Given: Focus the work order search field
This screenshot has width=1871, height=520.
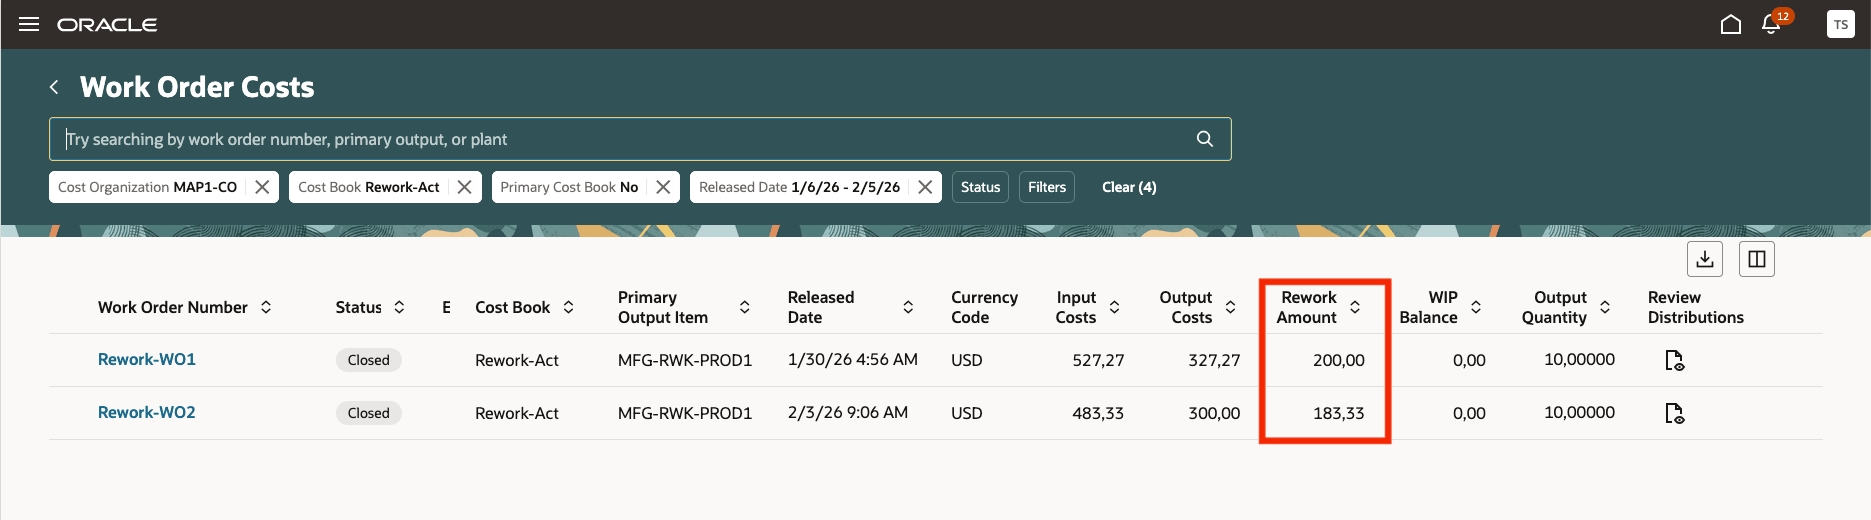Looking at the screenshot, I should point(620,139).
